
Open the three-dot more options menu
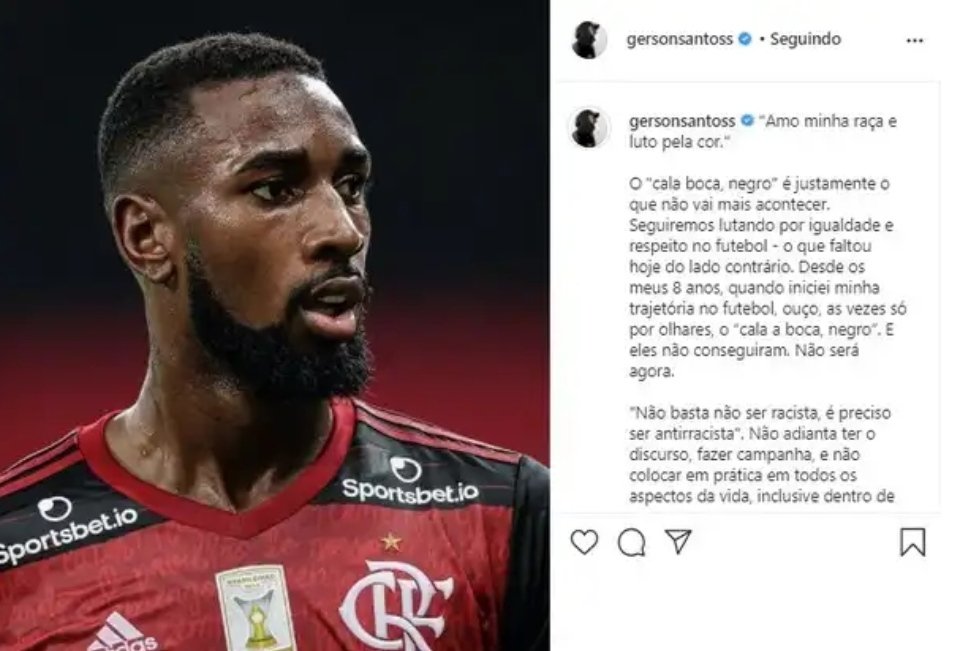(x=915, y=40)
